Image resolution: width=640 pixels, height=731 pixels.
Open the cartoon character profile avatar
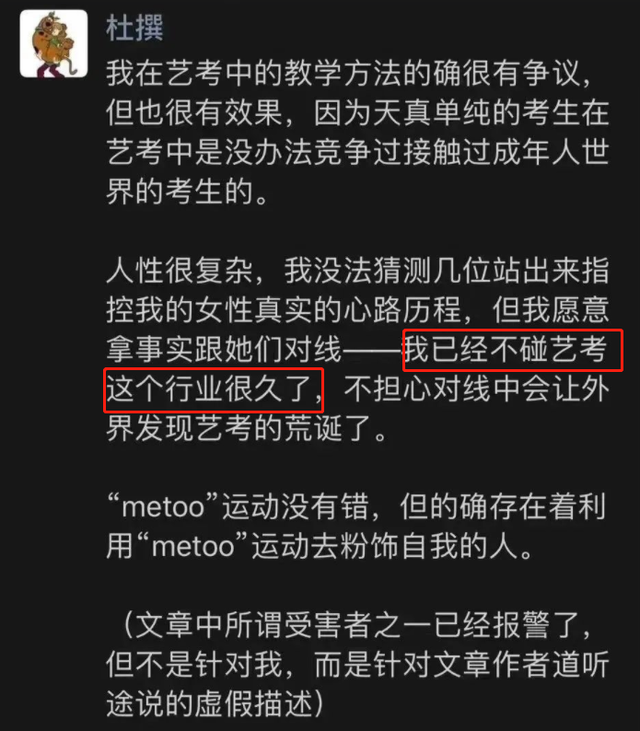click(x=54, y=43)
